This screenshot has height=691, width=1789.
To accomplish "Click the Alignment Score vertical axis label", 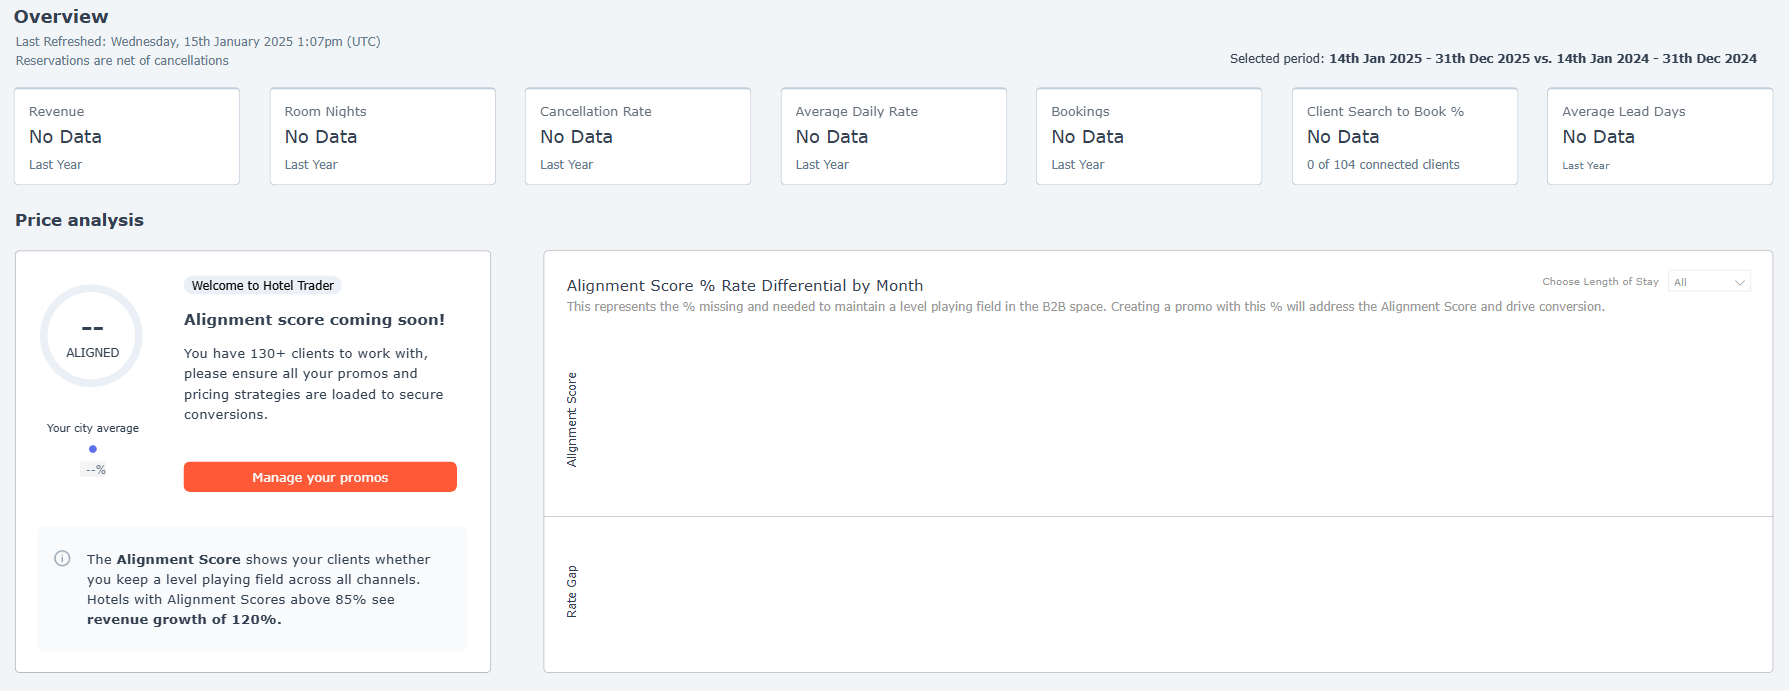I will 572,419.
